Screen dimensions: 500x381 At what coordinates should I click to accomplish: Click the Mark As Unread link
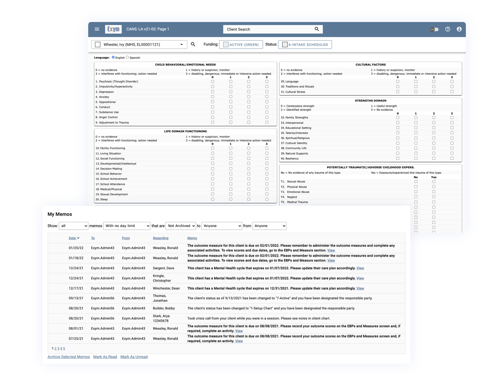point(134,357)
